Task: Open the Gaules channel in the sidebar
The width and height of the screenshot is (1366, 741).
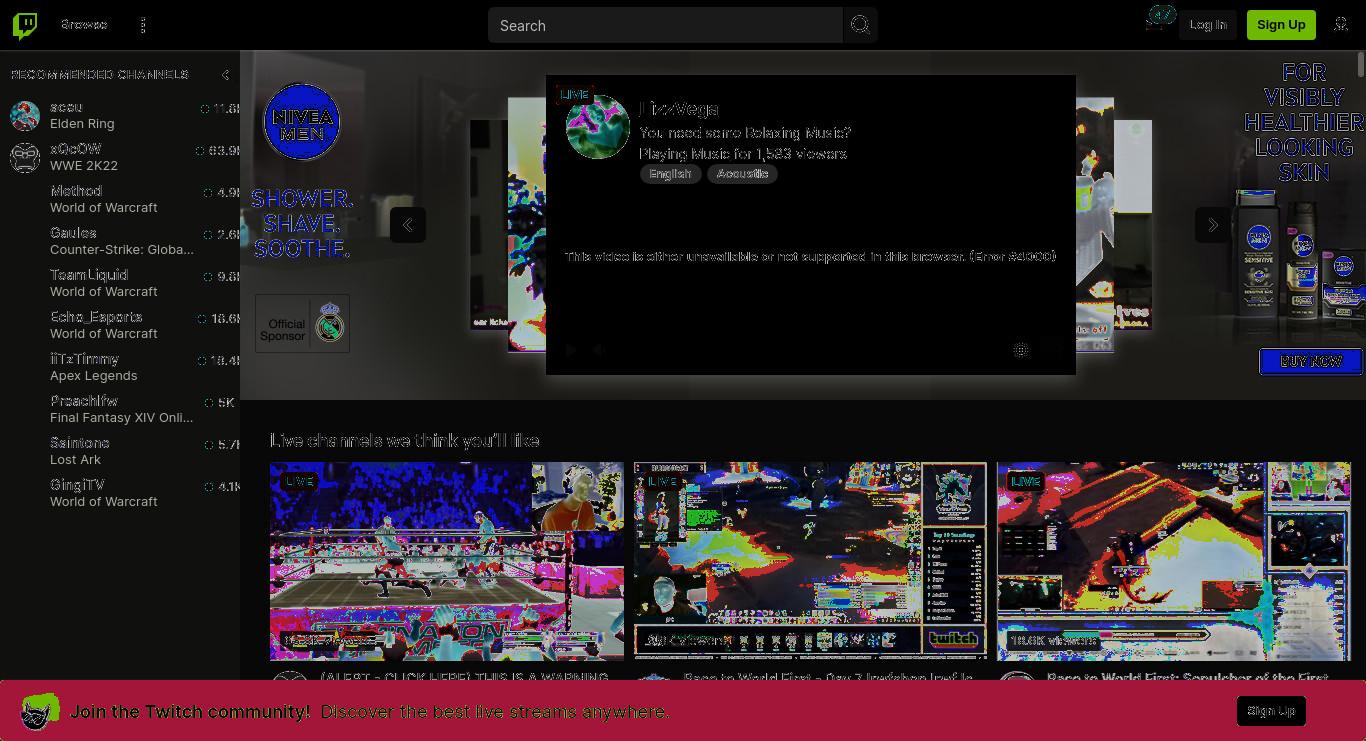Action: 120,241
